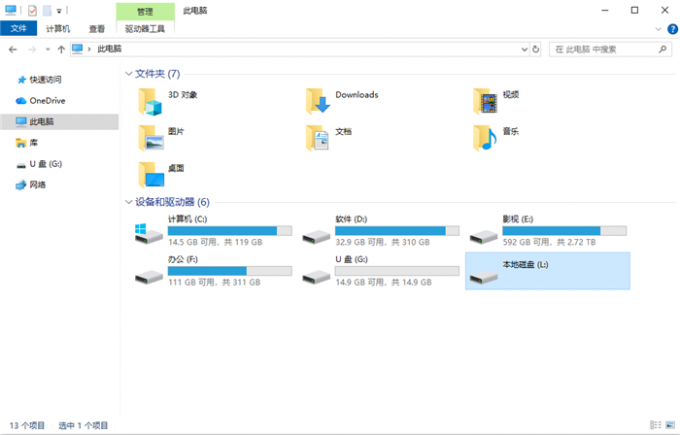Click the search box 在 此电脑 中搜索

pos(610,49)
